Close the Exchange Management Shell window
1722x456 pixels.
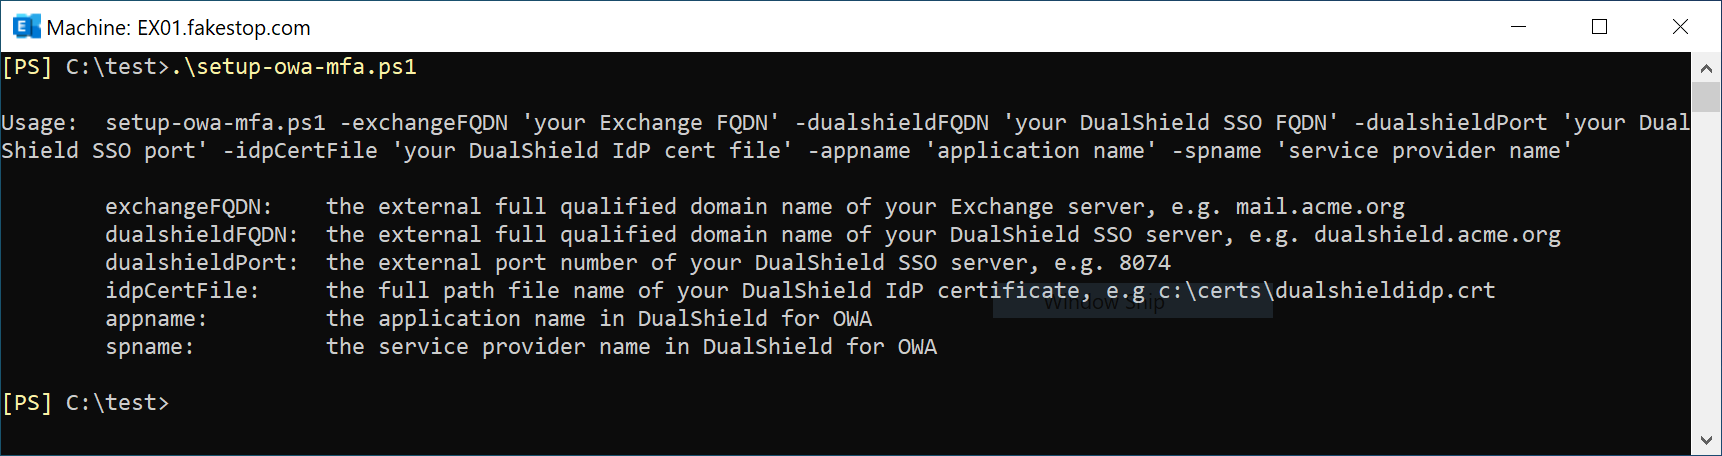click(1680, 27)
